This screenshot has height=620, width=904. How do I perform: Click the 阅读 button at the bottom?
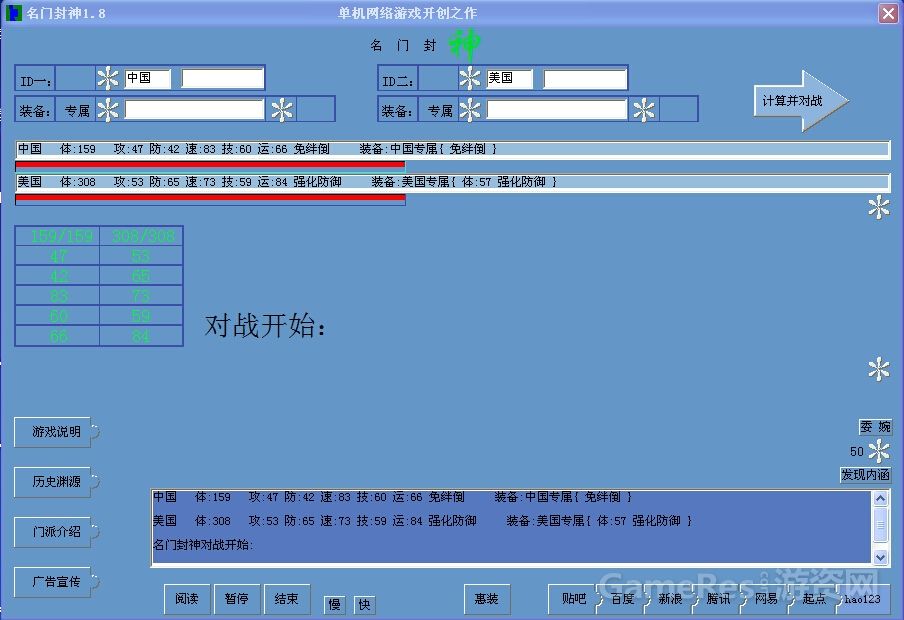point(187,599)
